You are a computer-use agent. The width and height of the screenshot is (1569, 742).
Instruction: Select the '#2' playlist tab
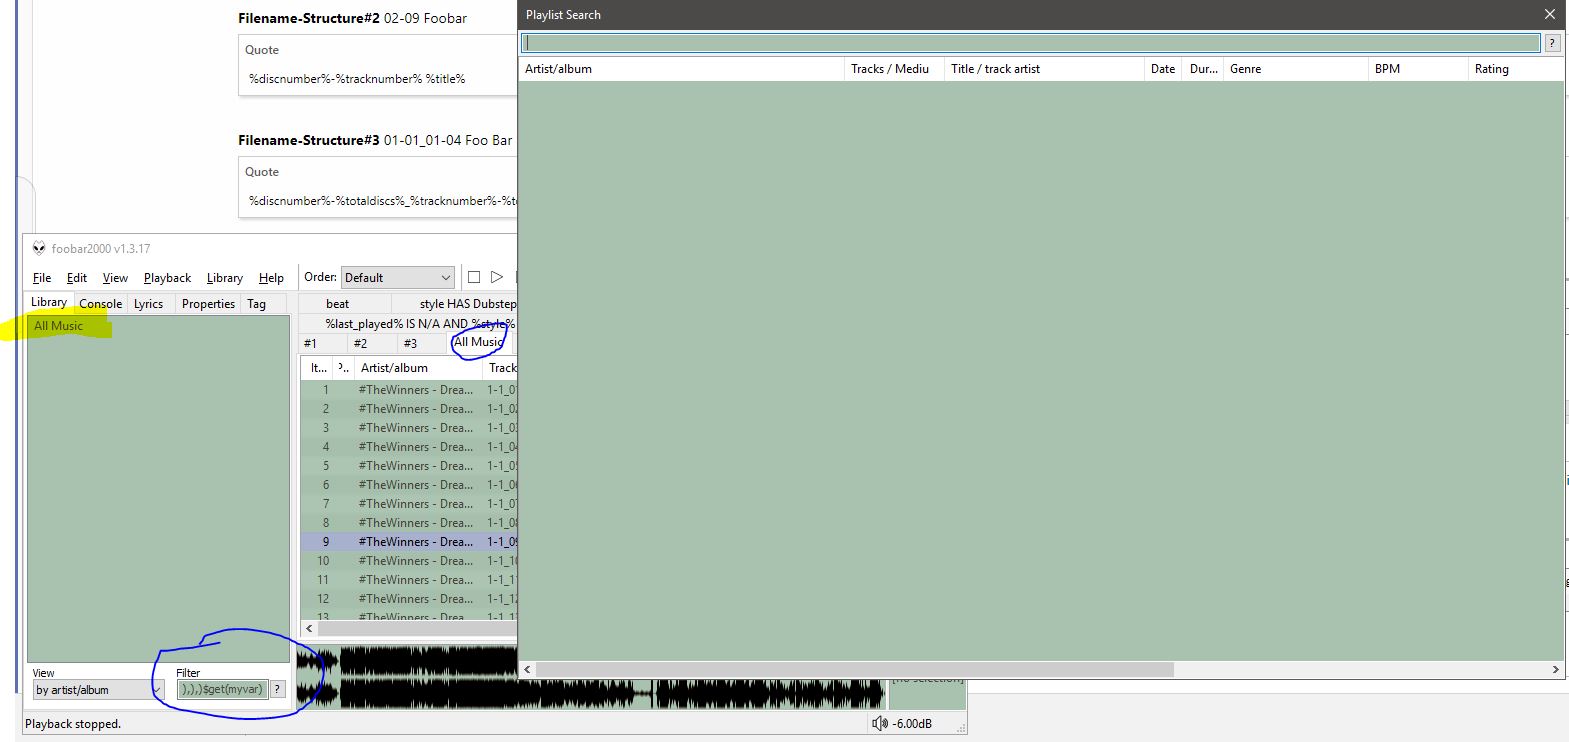371,343
